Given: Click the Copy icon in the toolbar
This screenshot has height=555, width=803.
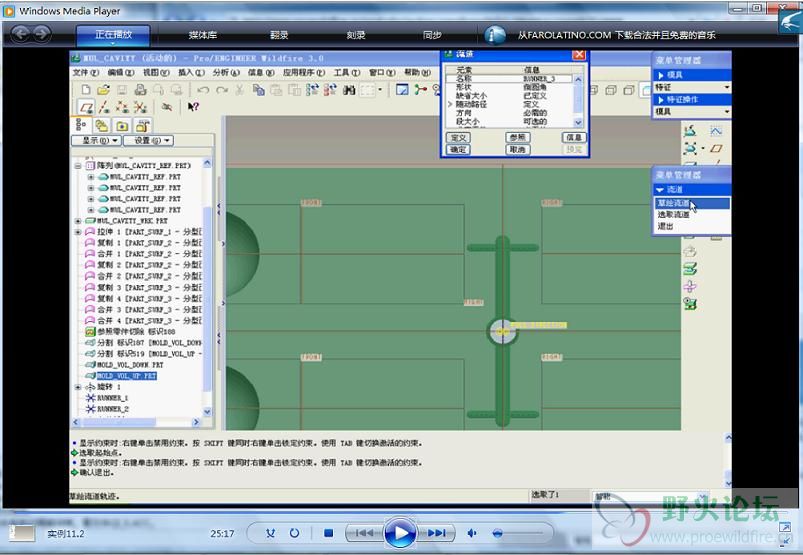Looking at the screenshot, I should 259,90.
